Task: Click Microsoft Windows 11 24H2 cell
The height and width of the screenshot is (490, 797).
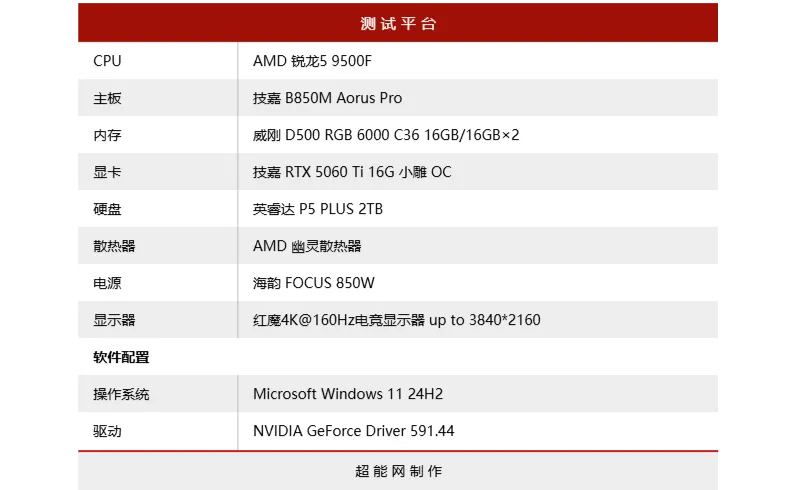Action: pyautogui.click(x=348, y=394)
